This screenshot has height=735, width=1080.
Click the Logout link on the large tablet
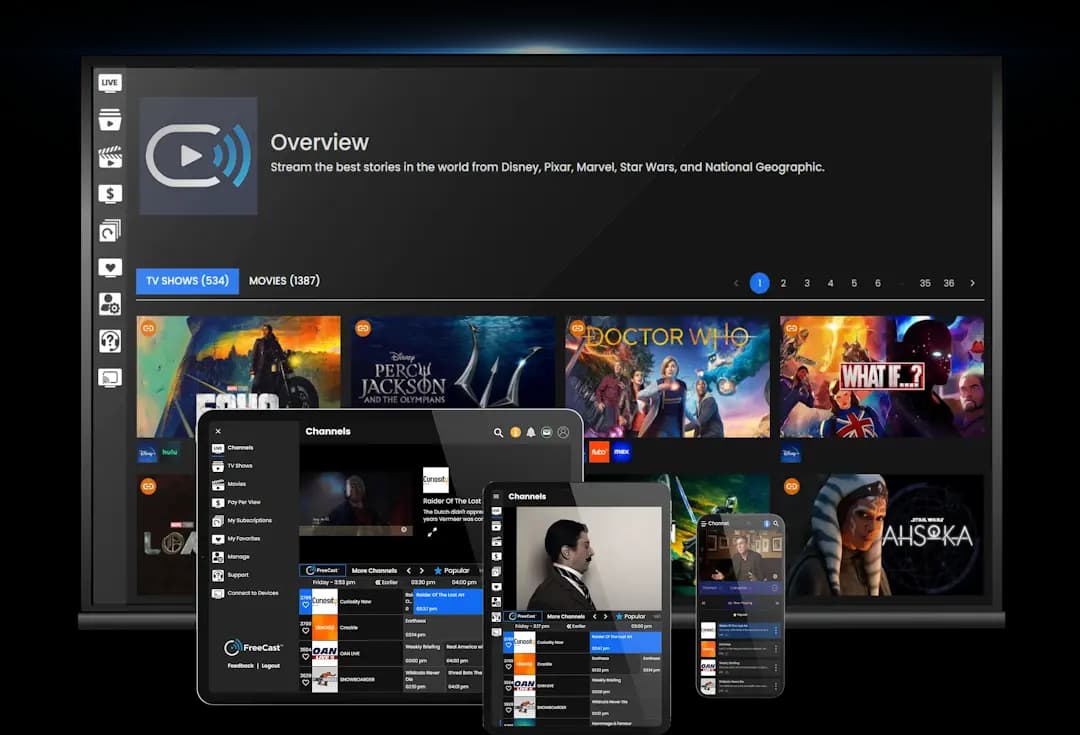click(270, 666)
